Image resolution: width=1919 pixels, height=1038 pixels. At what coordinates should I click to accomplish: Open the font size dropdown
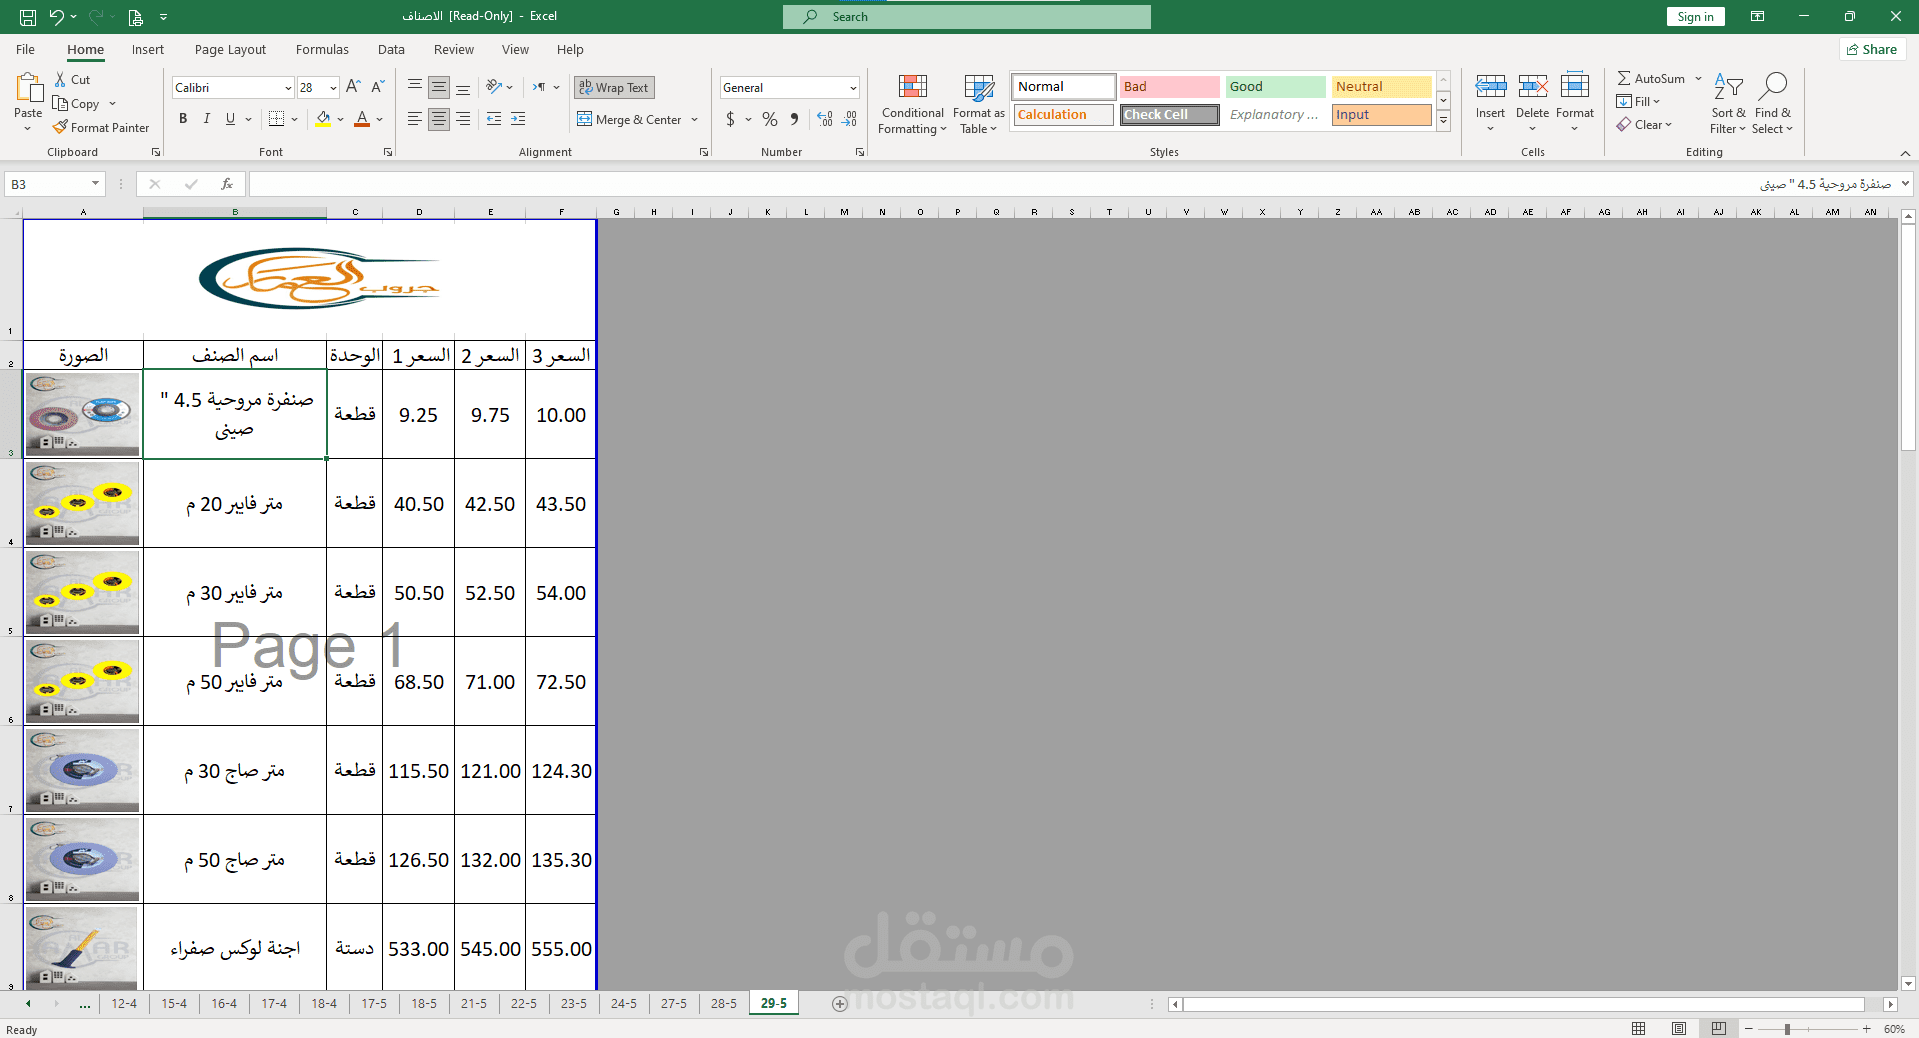(x=333, y=88)
